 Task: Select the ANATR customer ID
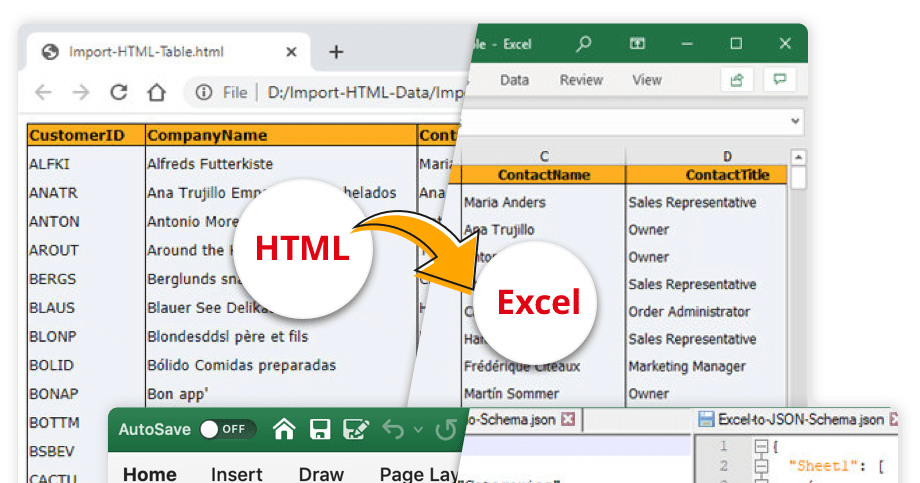53,193
